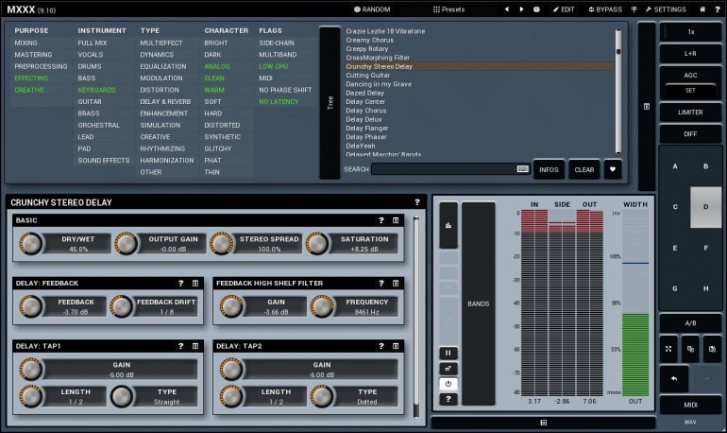Click the Dry/Wet knob
The width and height of the screenshot is (727, 433).
click(x=32, y=243)
